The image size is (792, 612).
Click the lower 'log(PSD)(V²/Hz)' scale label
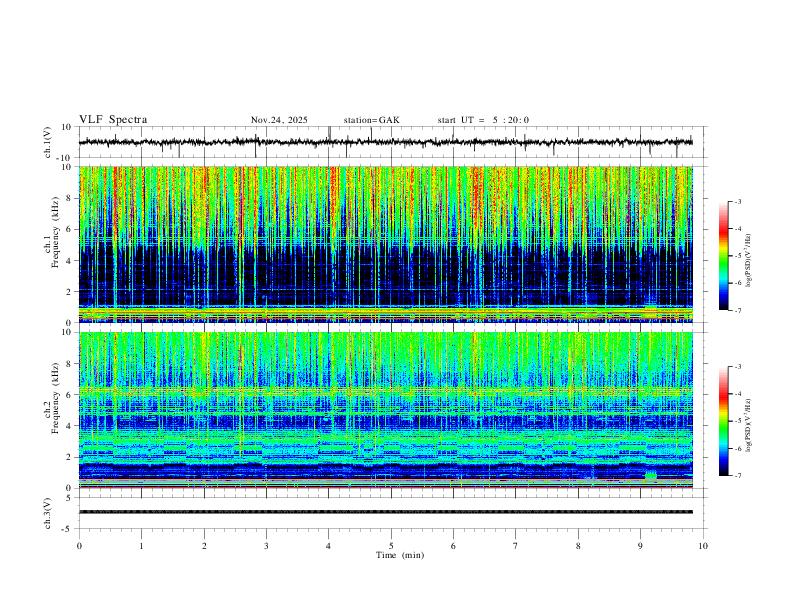(748, 425)
